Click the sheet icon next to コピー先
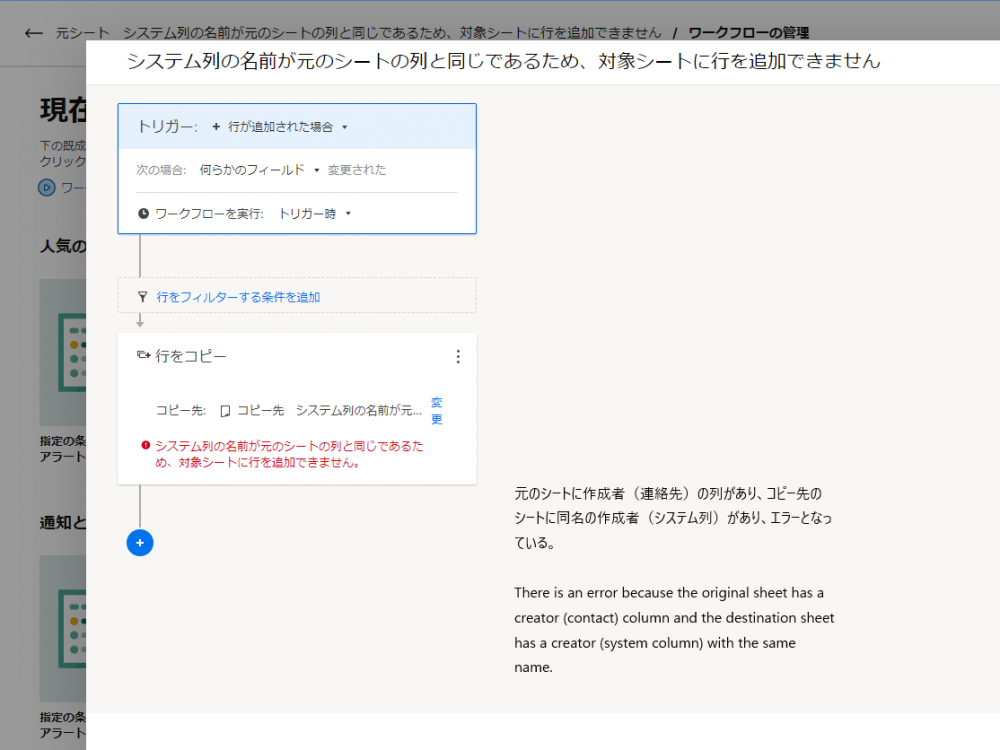The image size is (1000, 750). click(225, 410)
